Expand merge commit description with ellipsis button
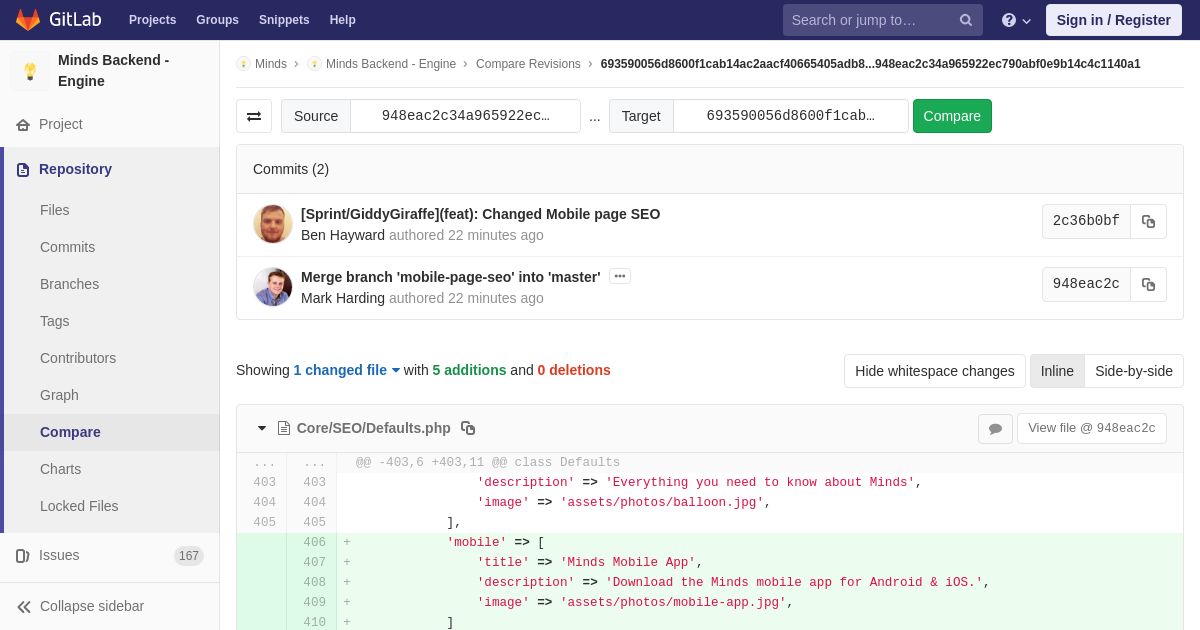Viewport: 1200px width, 630px height. pos(620,276)
